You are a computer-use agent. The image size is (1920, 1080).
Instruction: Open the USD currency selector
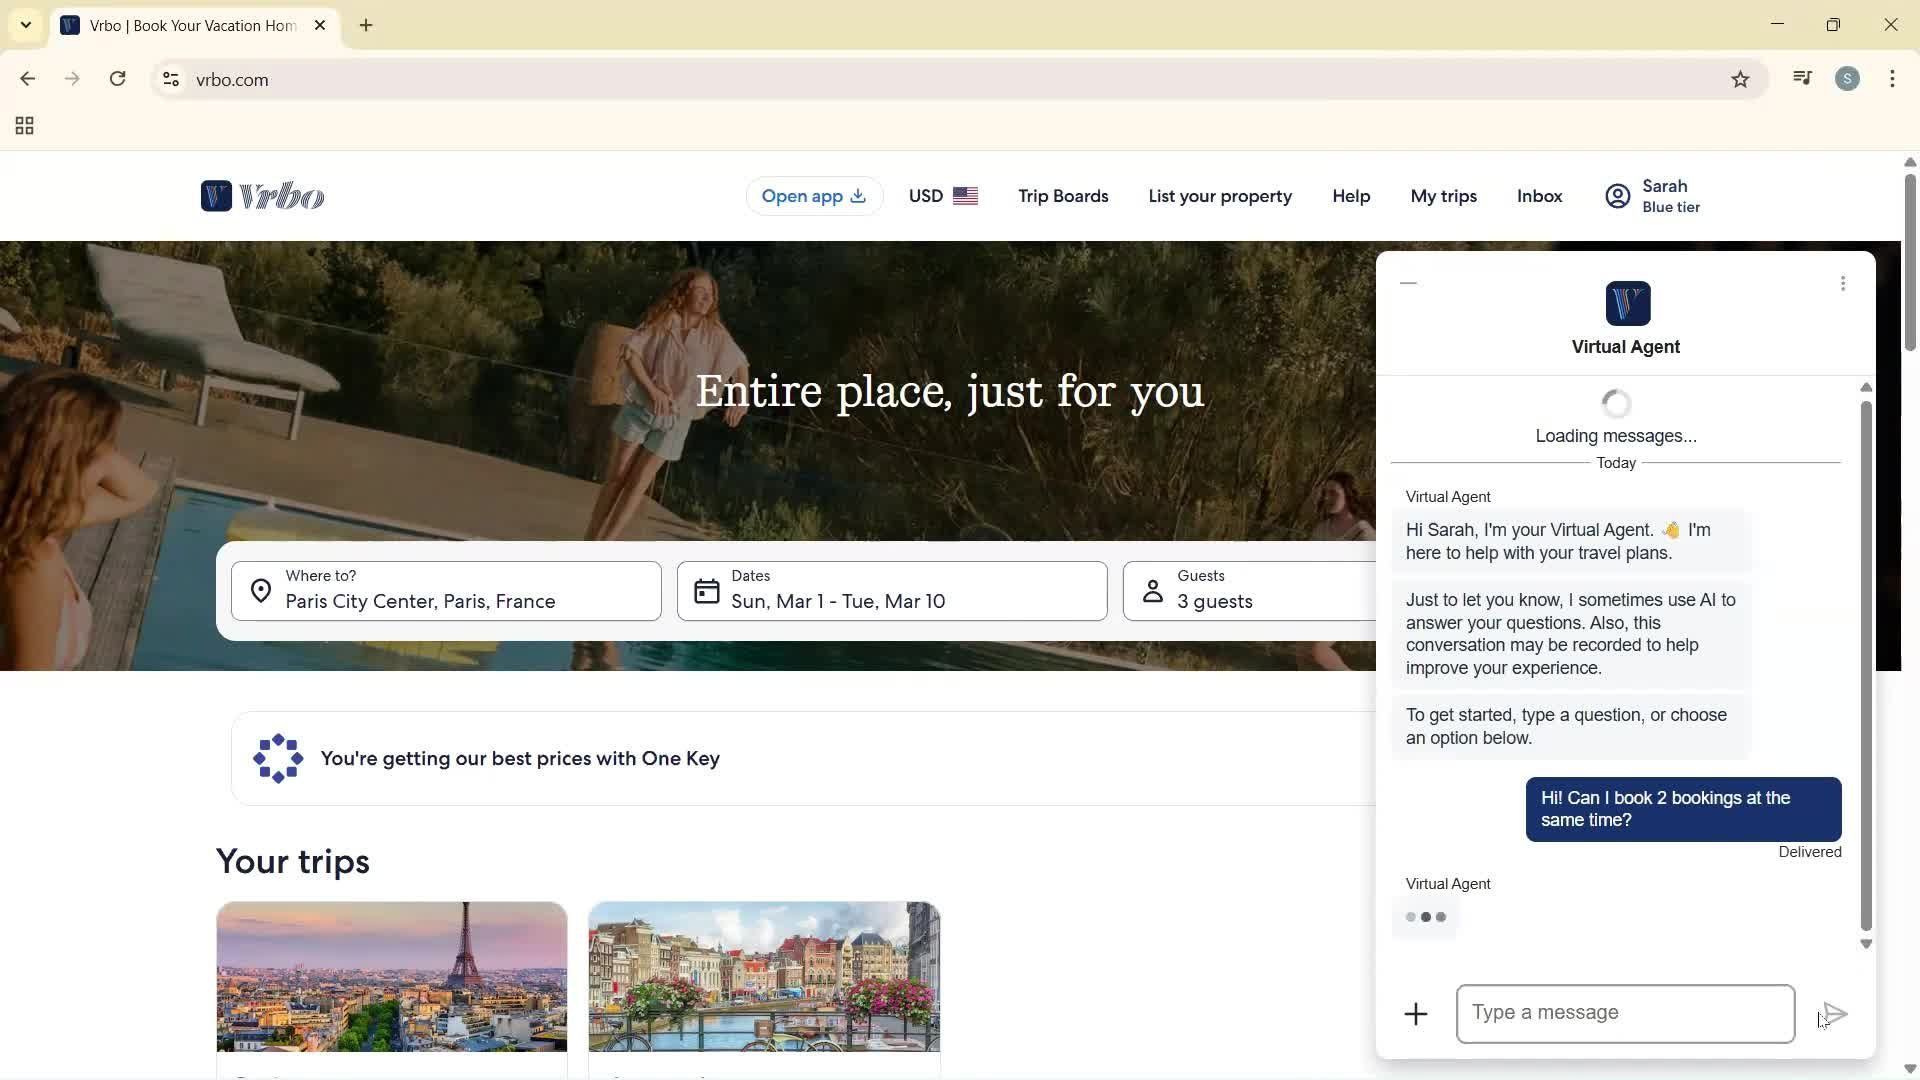pyautogui.click(x=942, y=196)
